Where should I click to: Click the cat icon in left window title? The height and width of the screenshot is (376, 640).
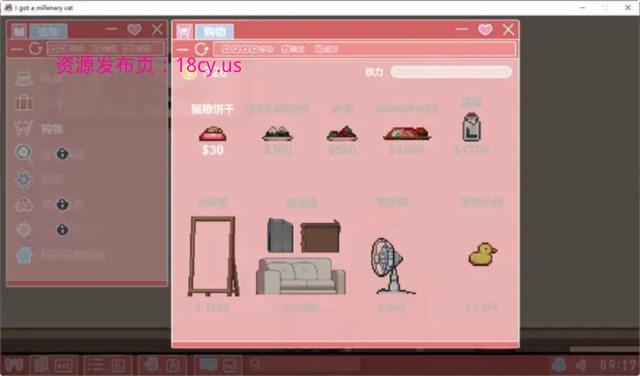pyautogui.click(x=19, y=31)
